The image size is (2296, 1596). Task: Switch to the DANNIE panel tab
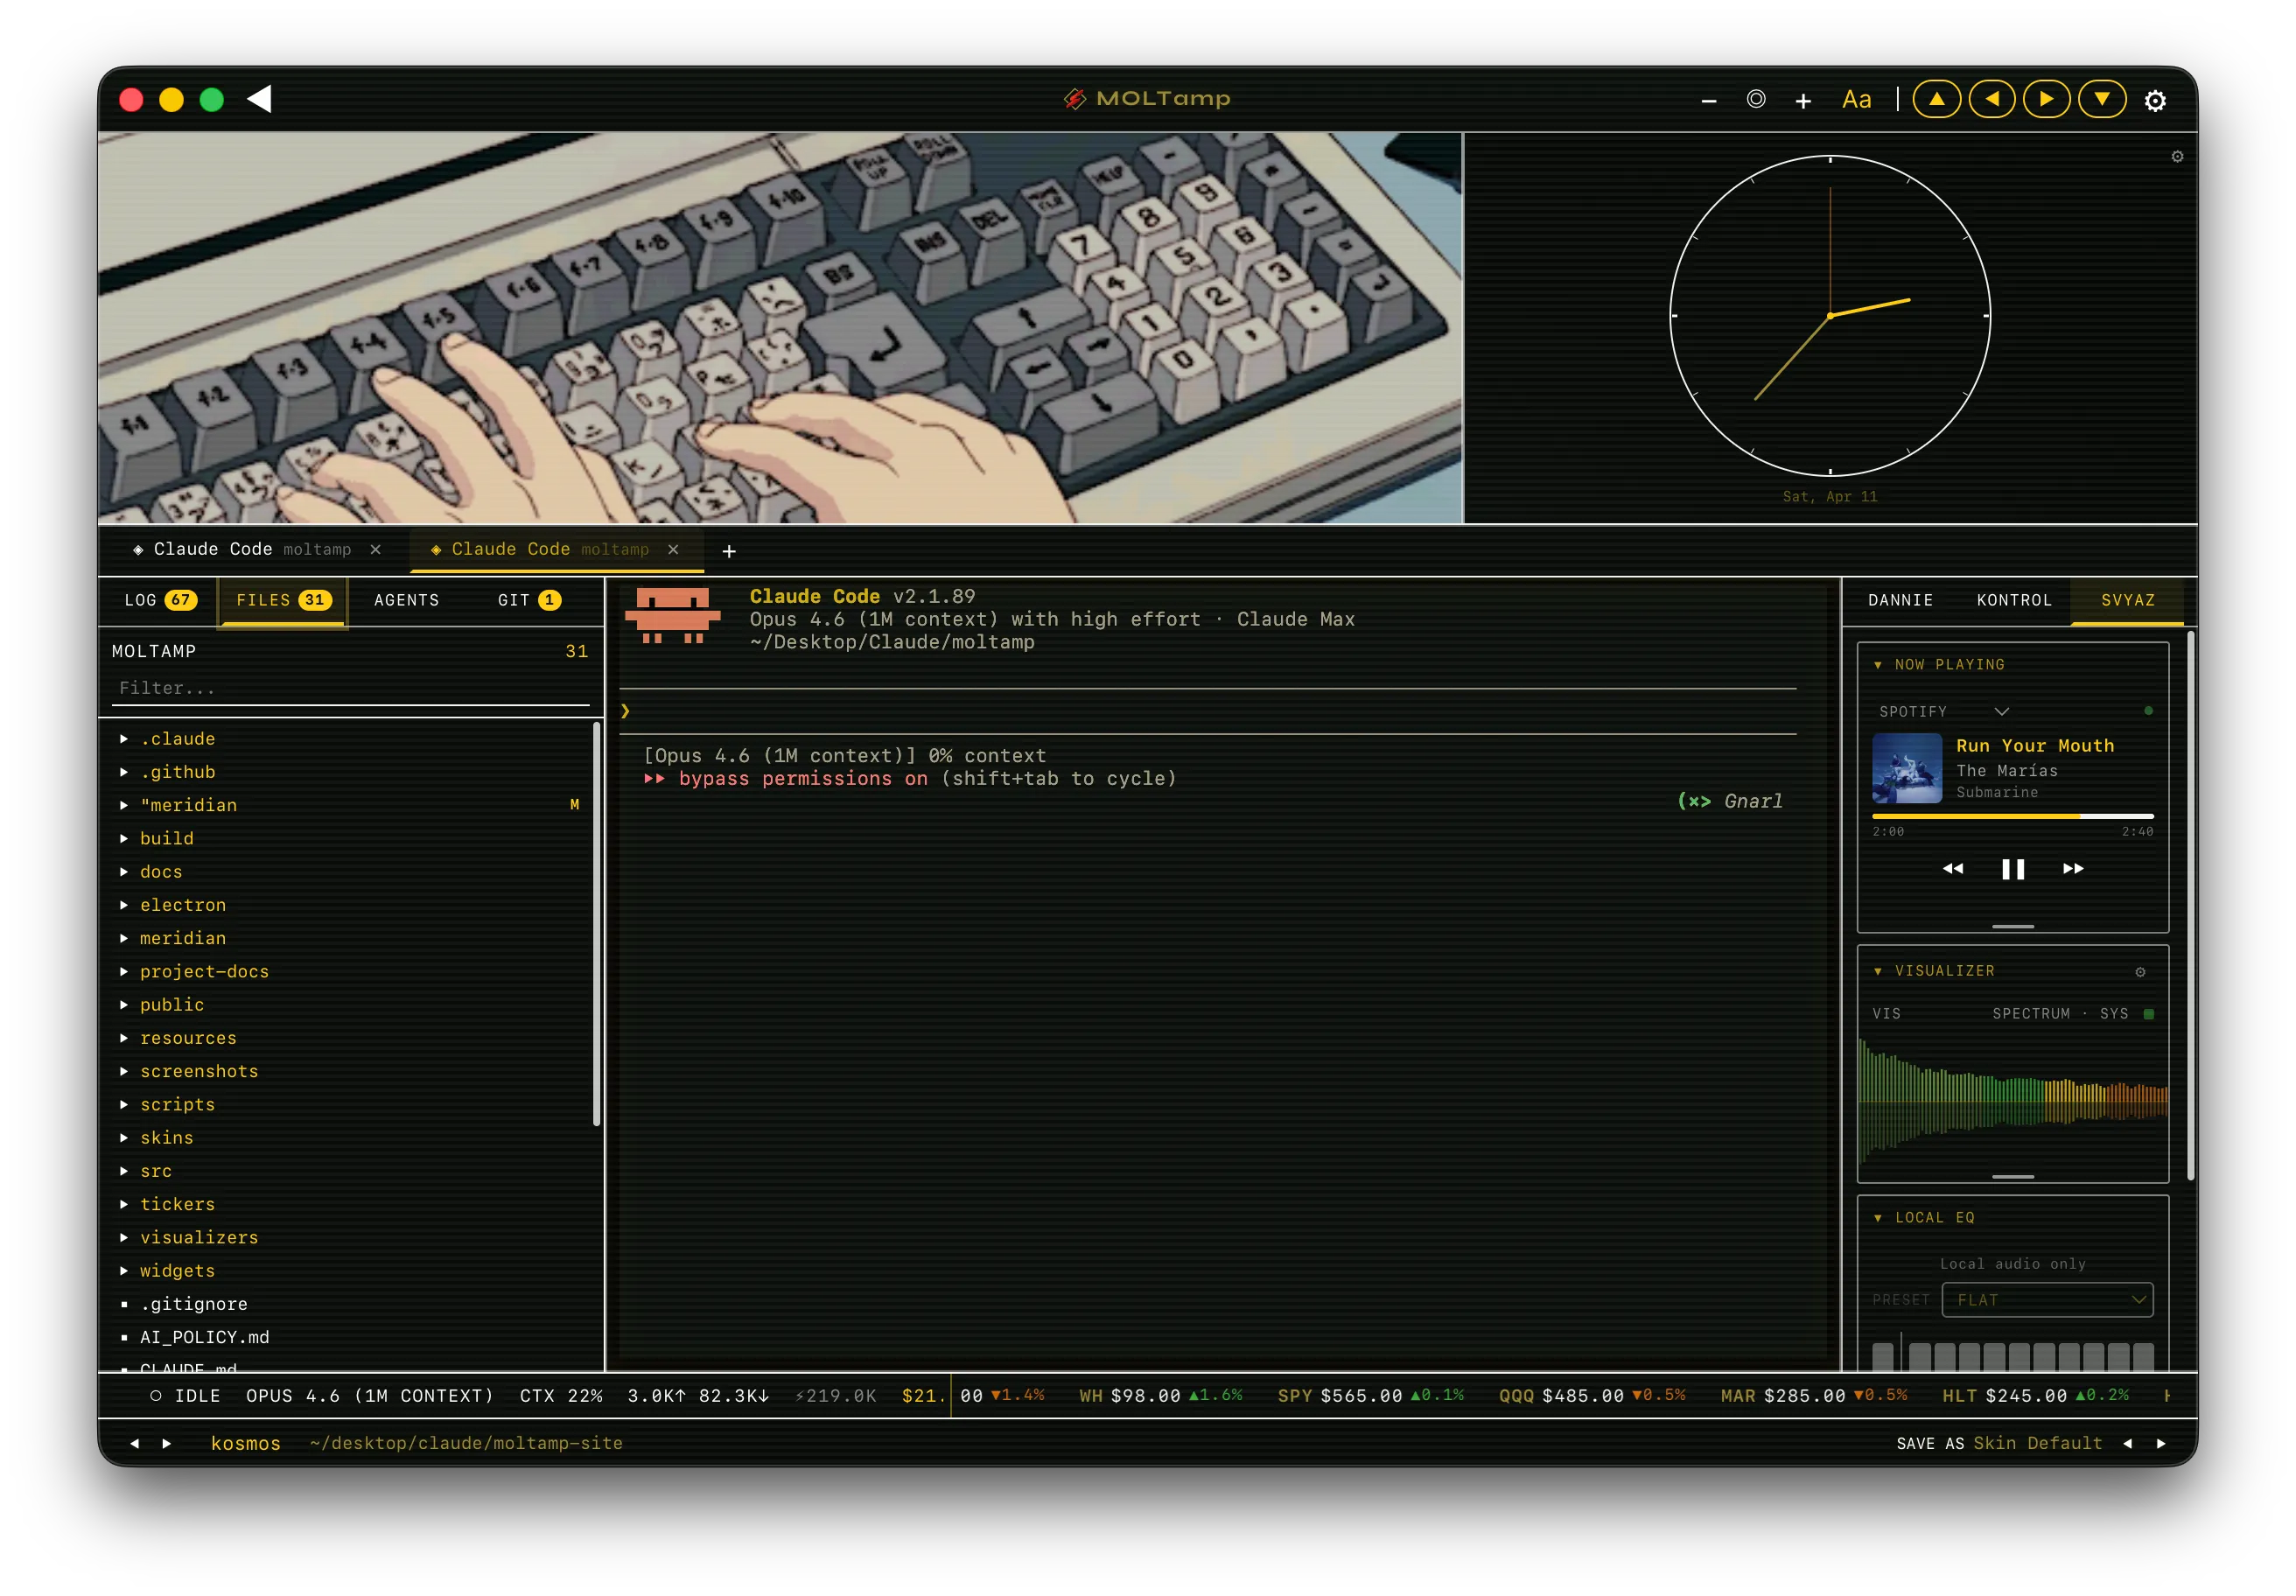tap(1900, 600)
